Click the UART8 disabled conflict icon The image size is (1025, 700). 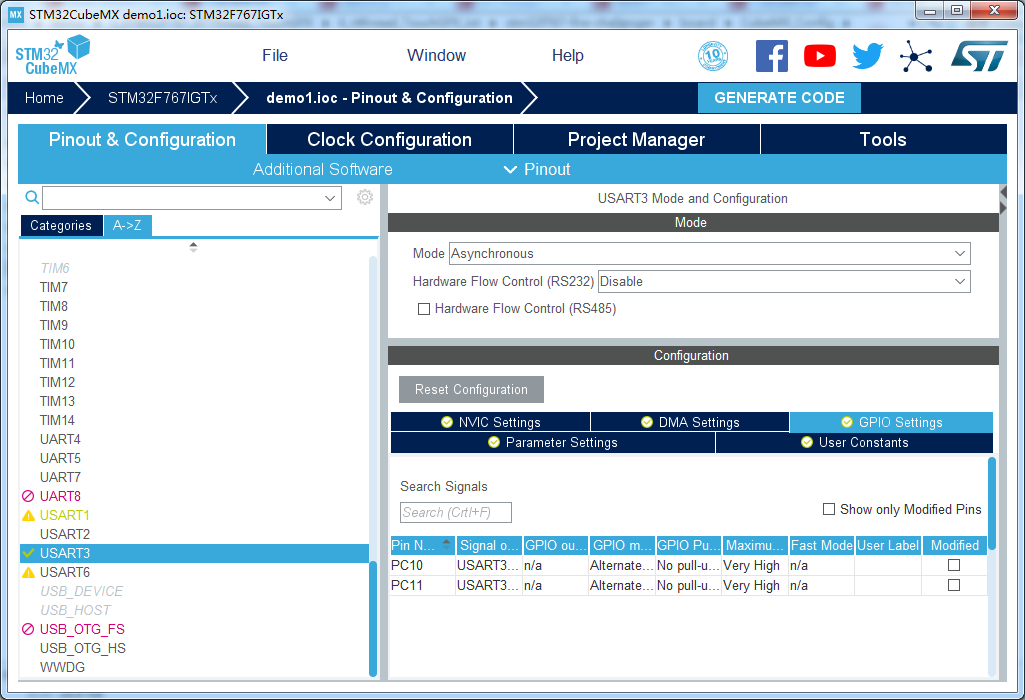pyautogui.click(x=28, y=496)
